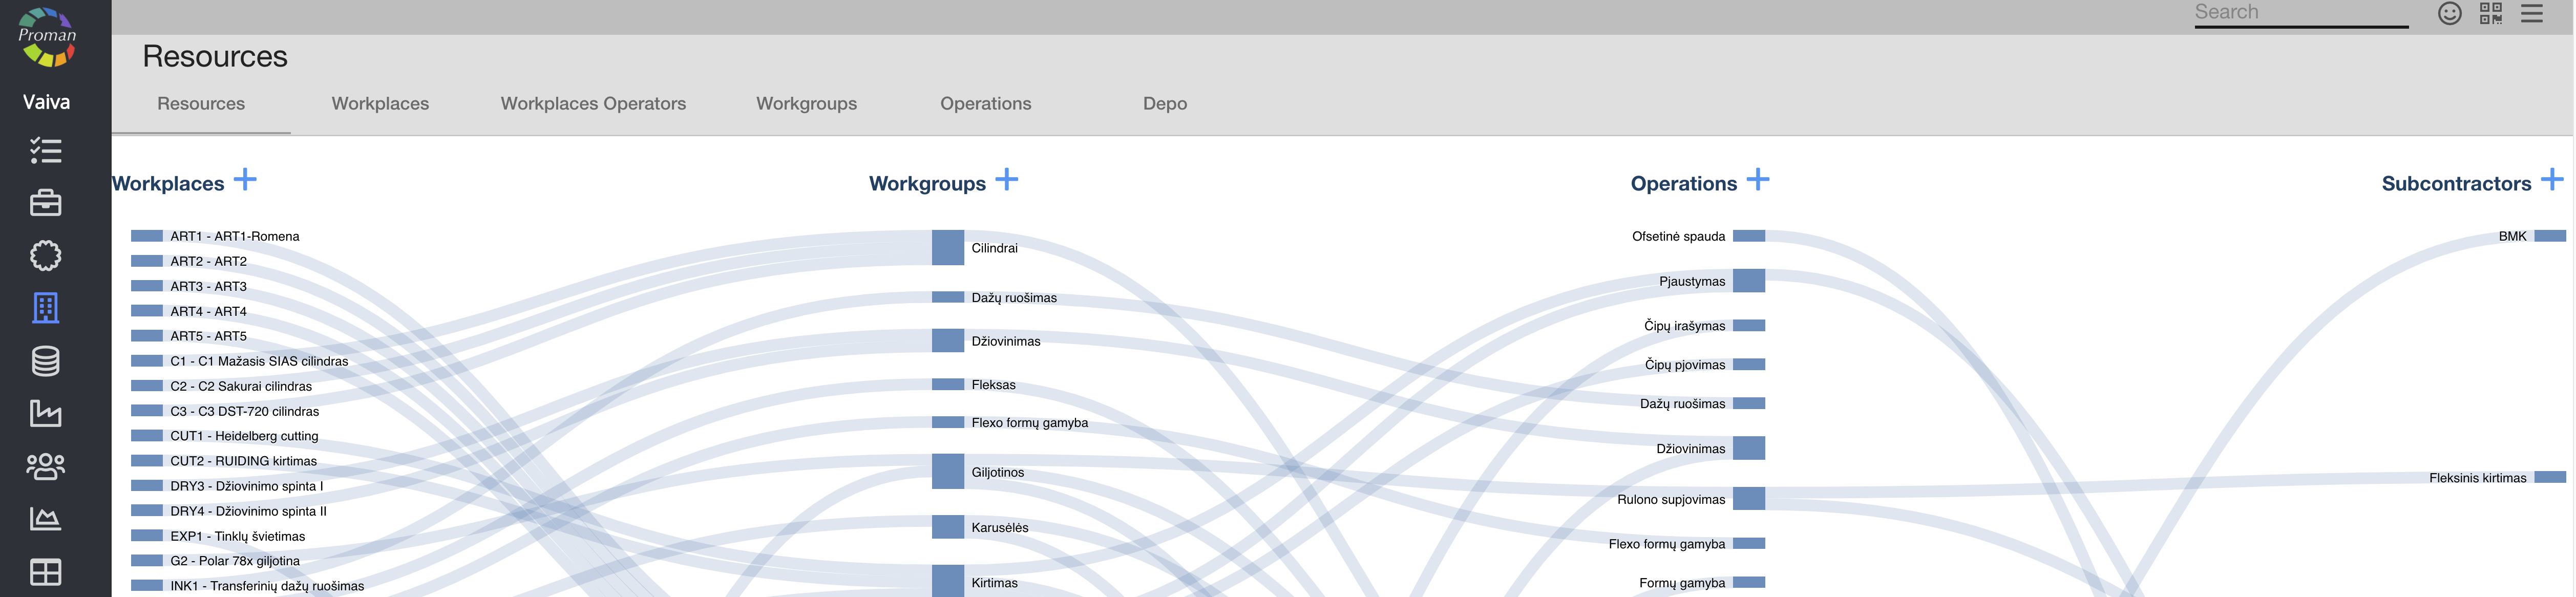The width and height of the screenshot is (2576, 597).
Task: Open the people group sidebar icon
Action: click(45, 466)
